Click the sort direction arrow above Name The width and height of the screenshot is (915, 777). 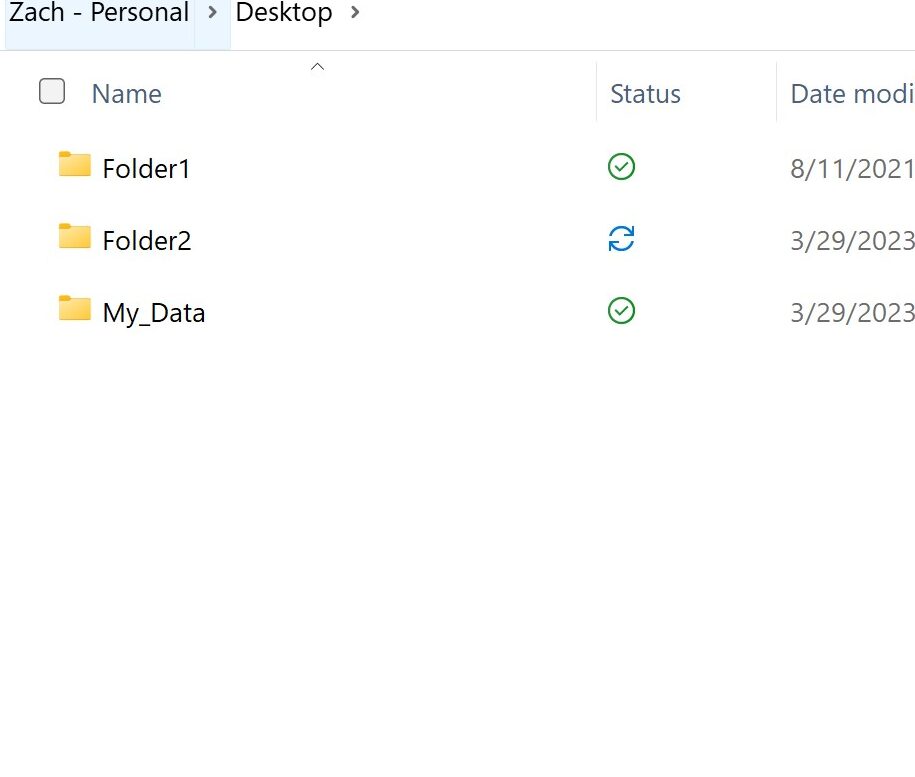tap(317, 67)
